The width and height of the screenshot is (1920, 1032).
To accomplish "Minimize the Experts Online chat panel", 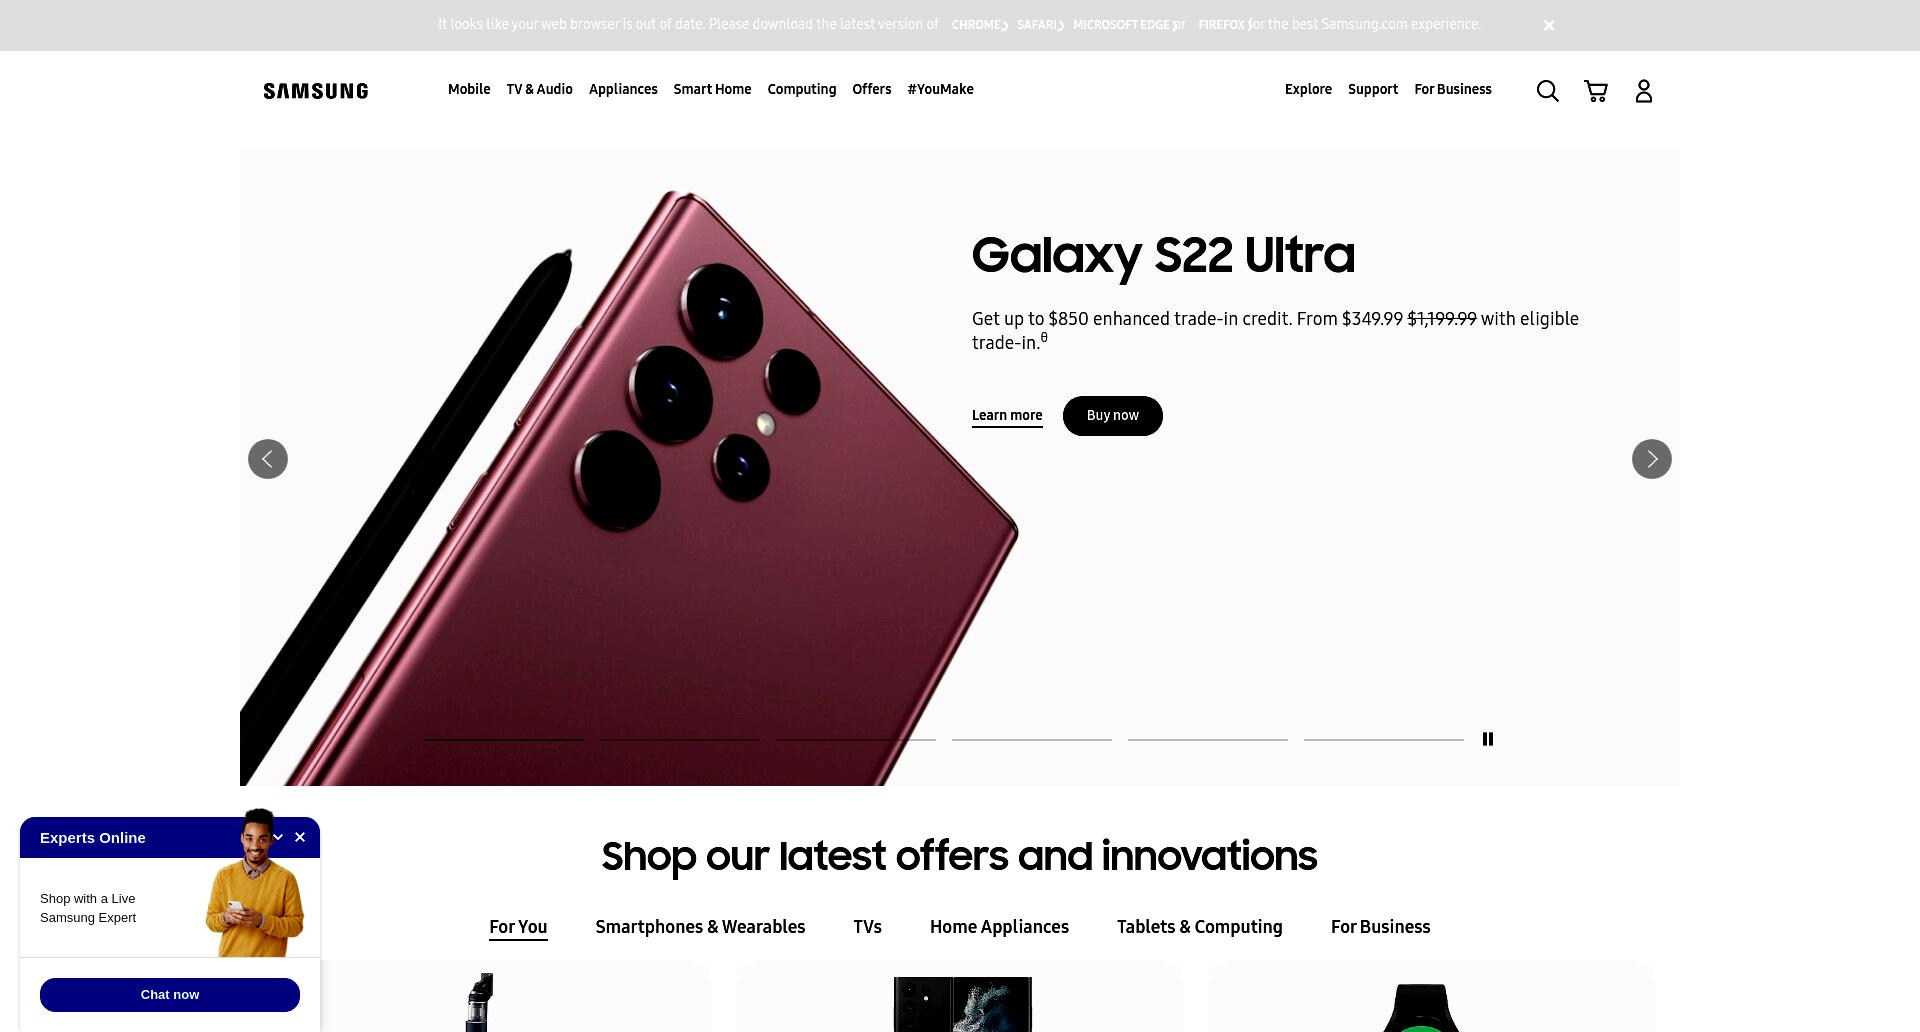I will click(x=279, y=837).
